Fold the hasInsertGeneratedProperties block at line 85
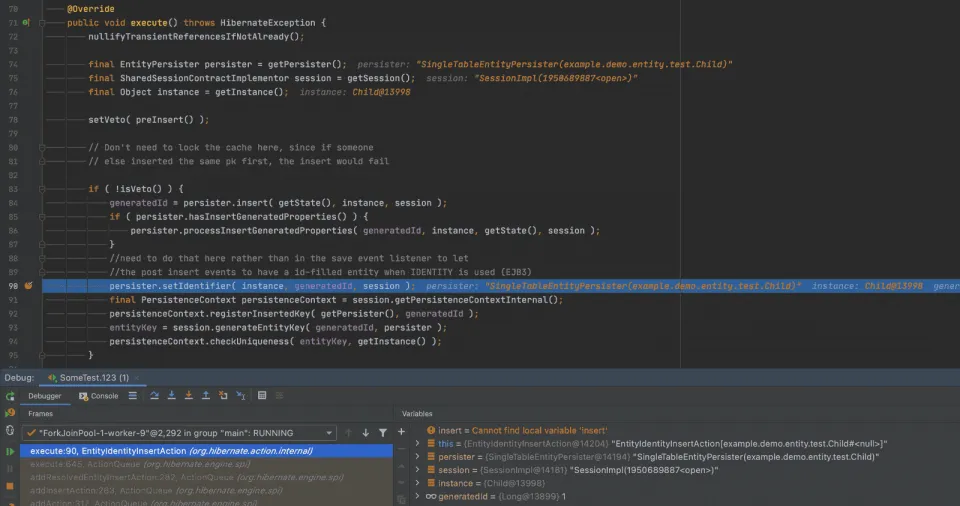The image size is (960, 506). click(42, 217)
